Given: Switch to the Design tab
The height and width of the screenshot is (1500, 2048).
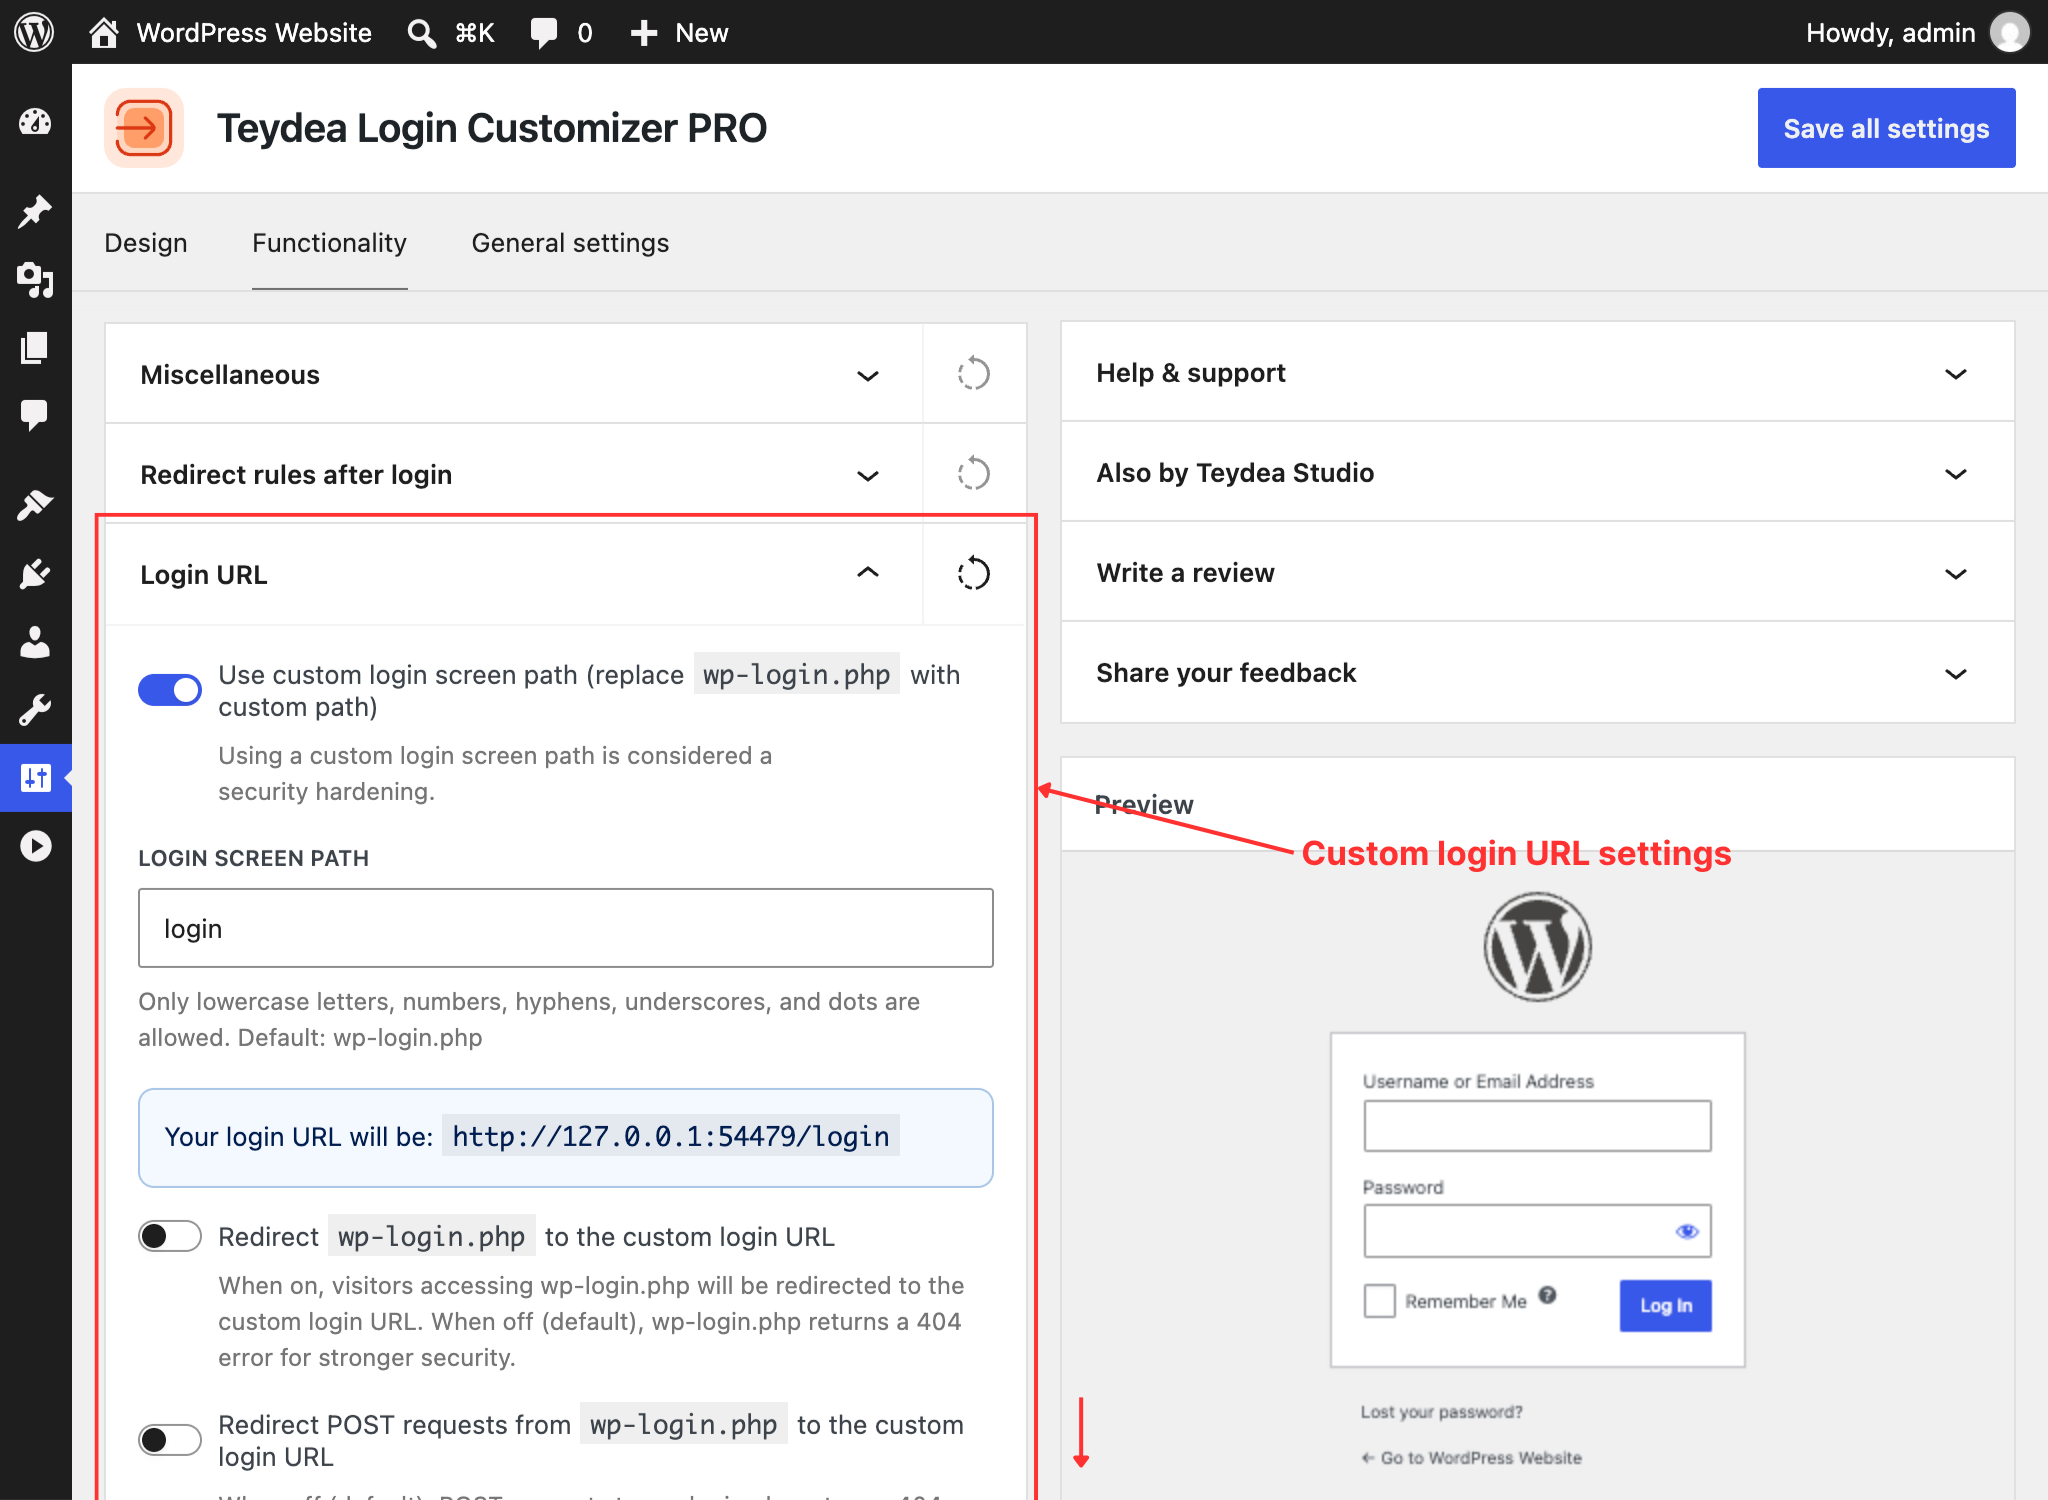Looking at the screenshot, I should 146,243.
